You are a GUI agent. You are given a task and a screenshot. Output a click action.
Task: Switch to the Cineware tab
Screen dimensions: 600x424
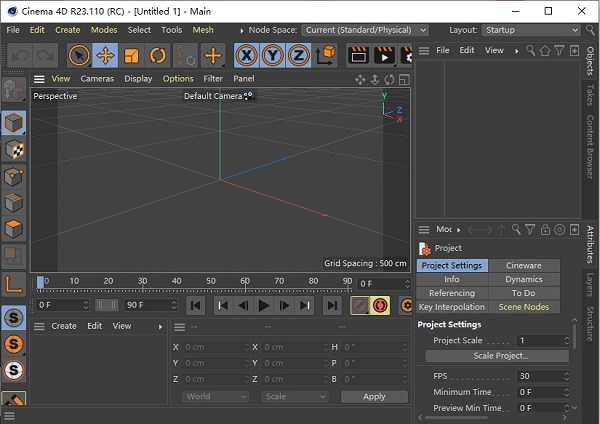click(523, 265)
